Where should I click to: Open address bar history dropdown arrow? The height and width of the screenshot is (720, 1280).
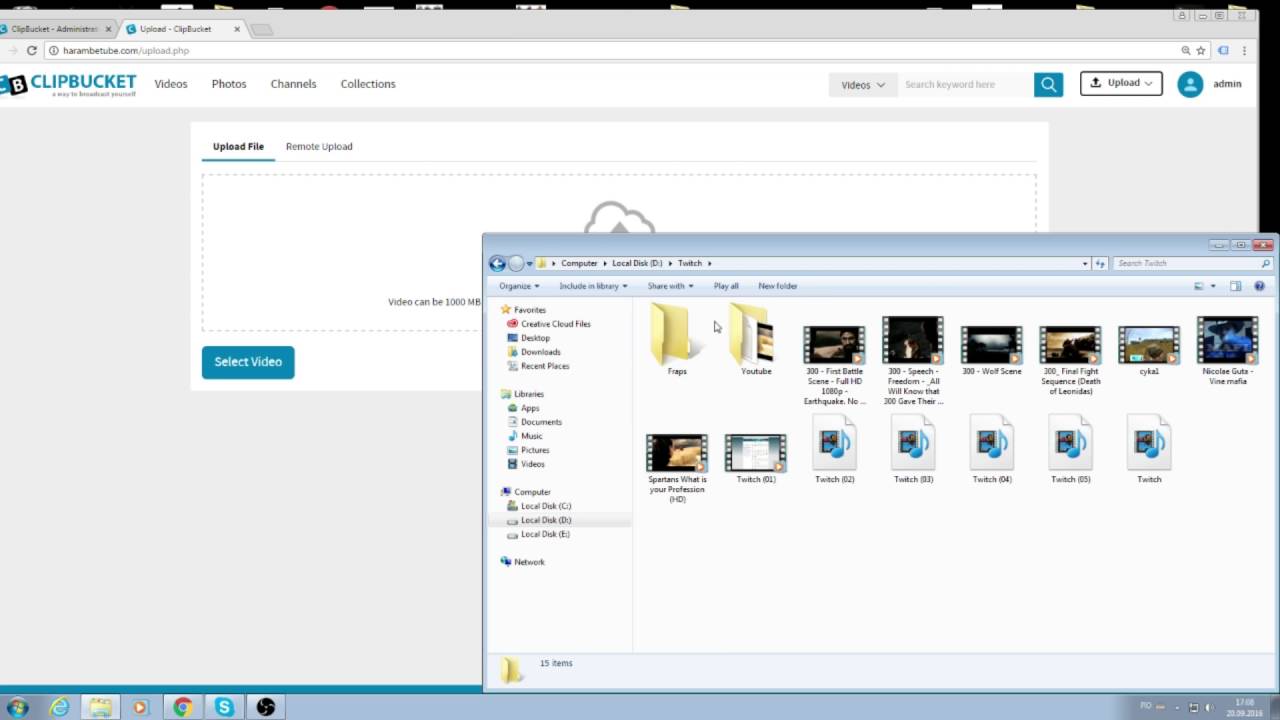1085,264
